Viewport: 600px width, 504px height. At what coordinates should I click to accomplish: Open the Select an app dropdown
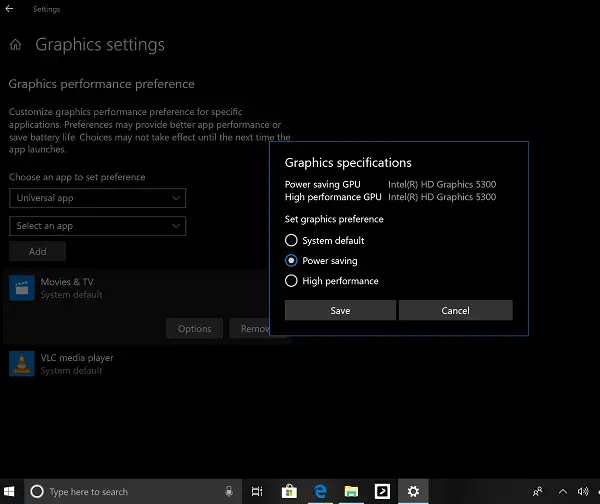[x=97, y=226]
